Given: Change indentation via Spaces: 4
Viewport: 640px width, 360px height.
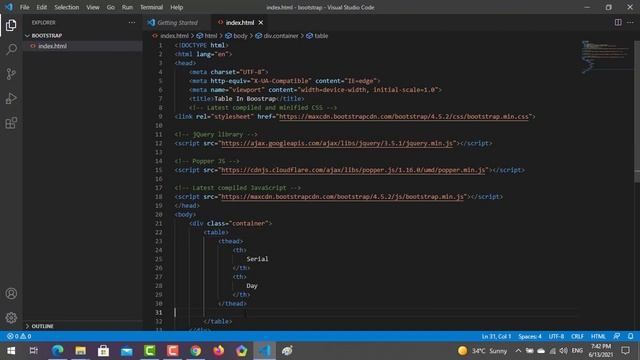Looking at the screenshot, I should point(530,336).
